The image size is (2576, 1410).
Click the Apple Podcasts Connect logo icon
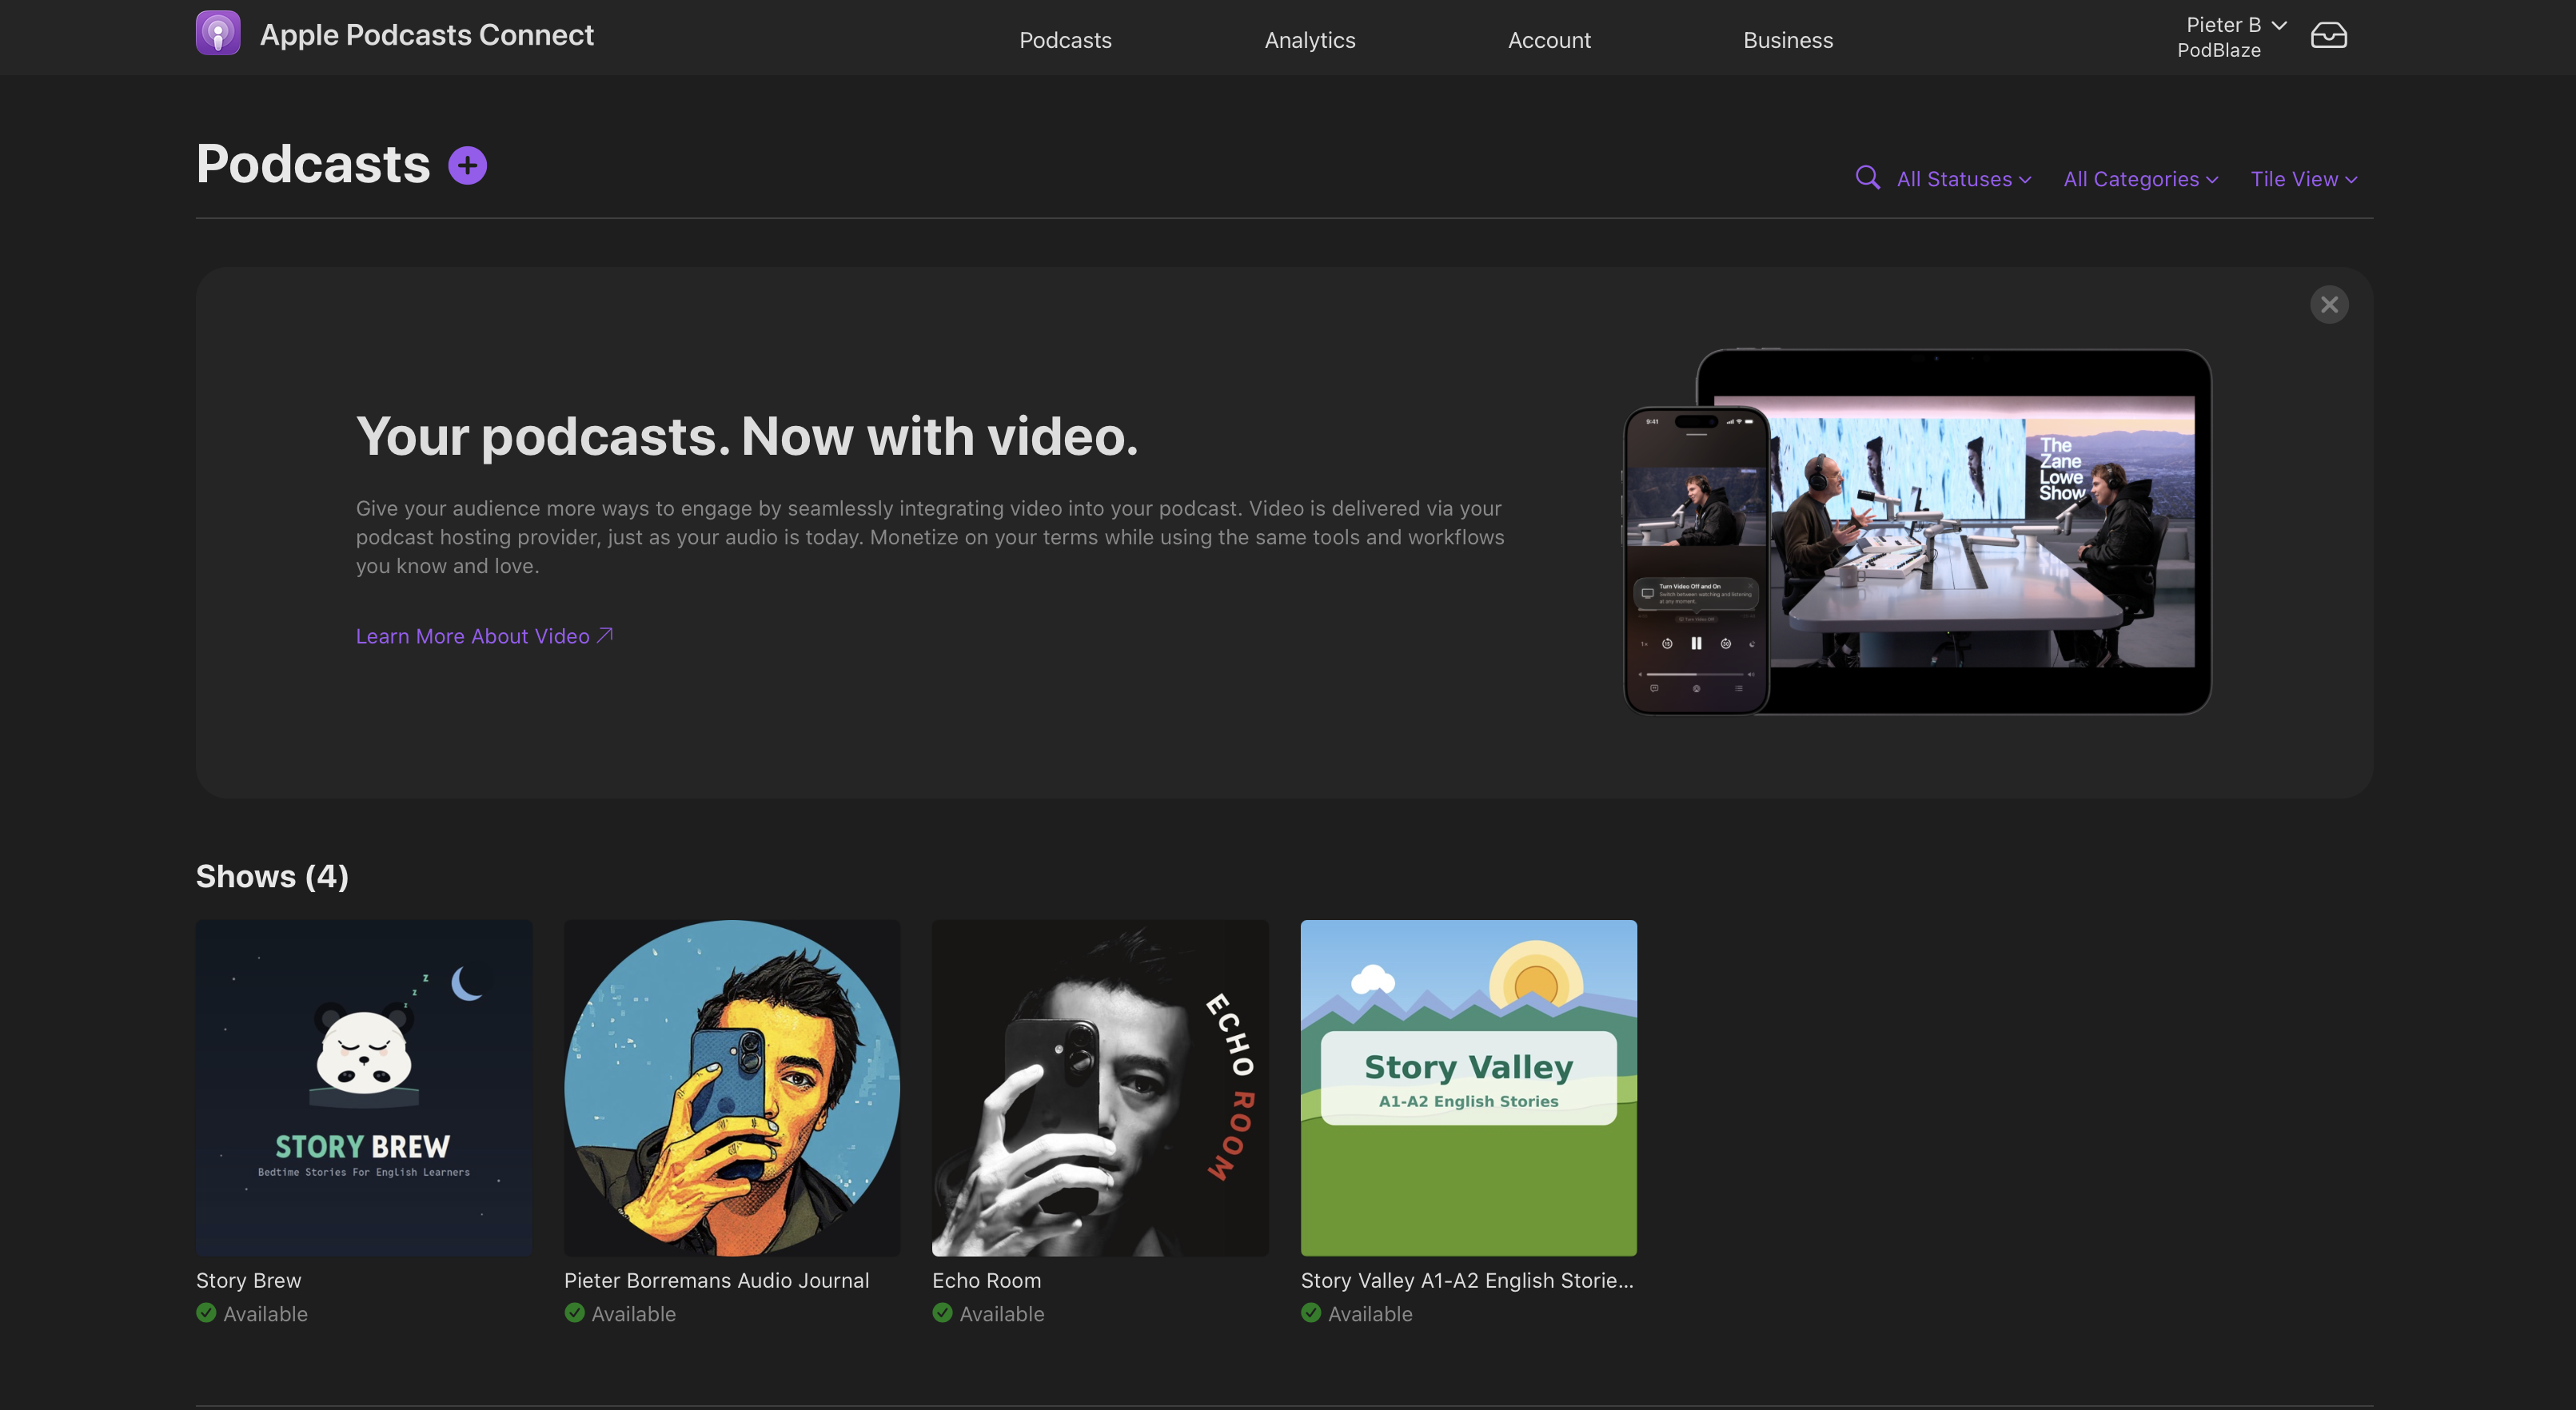pos(218,33)
